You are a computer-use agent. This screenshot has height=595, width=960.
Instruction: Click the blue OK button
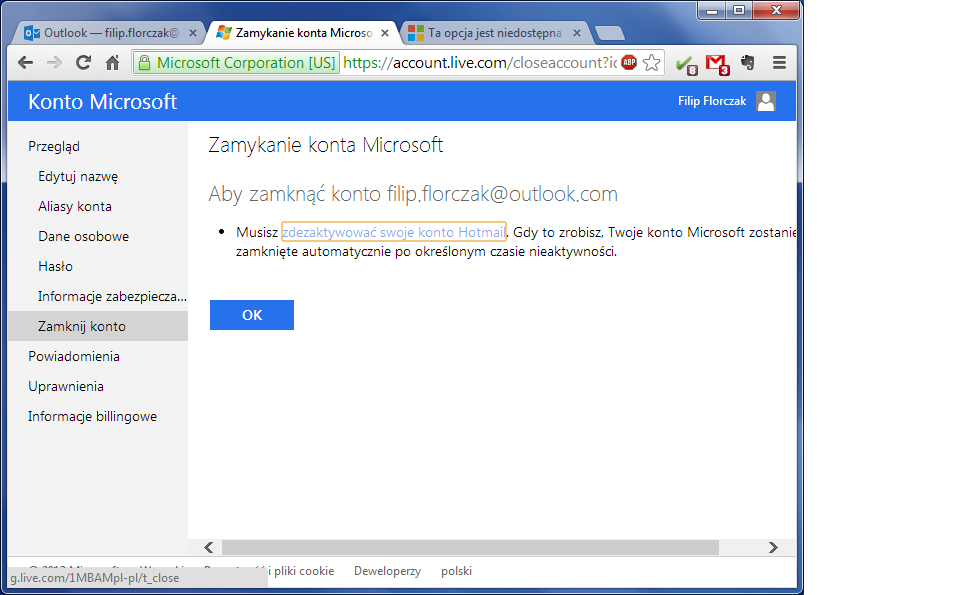point(252,315)
